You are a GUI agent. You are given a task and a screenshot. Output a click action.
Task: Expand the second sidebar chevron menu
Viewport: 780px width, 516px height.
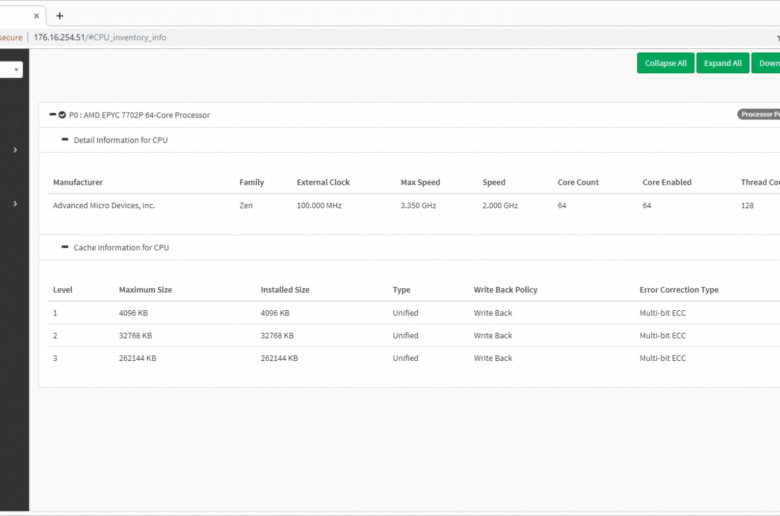[15, 204]
